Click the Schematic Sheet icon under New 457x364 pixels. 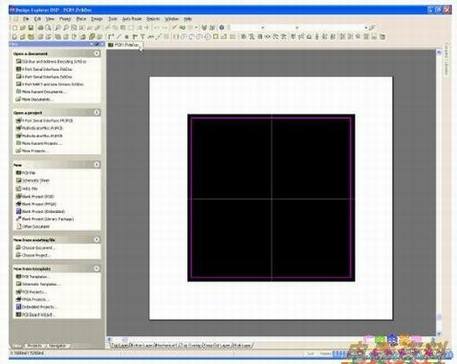point(19,180)
